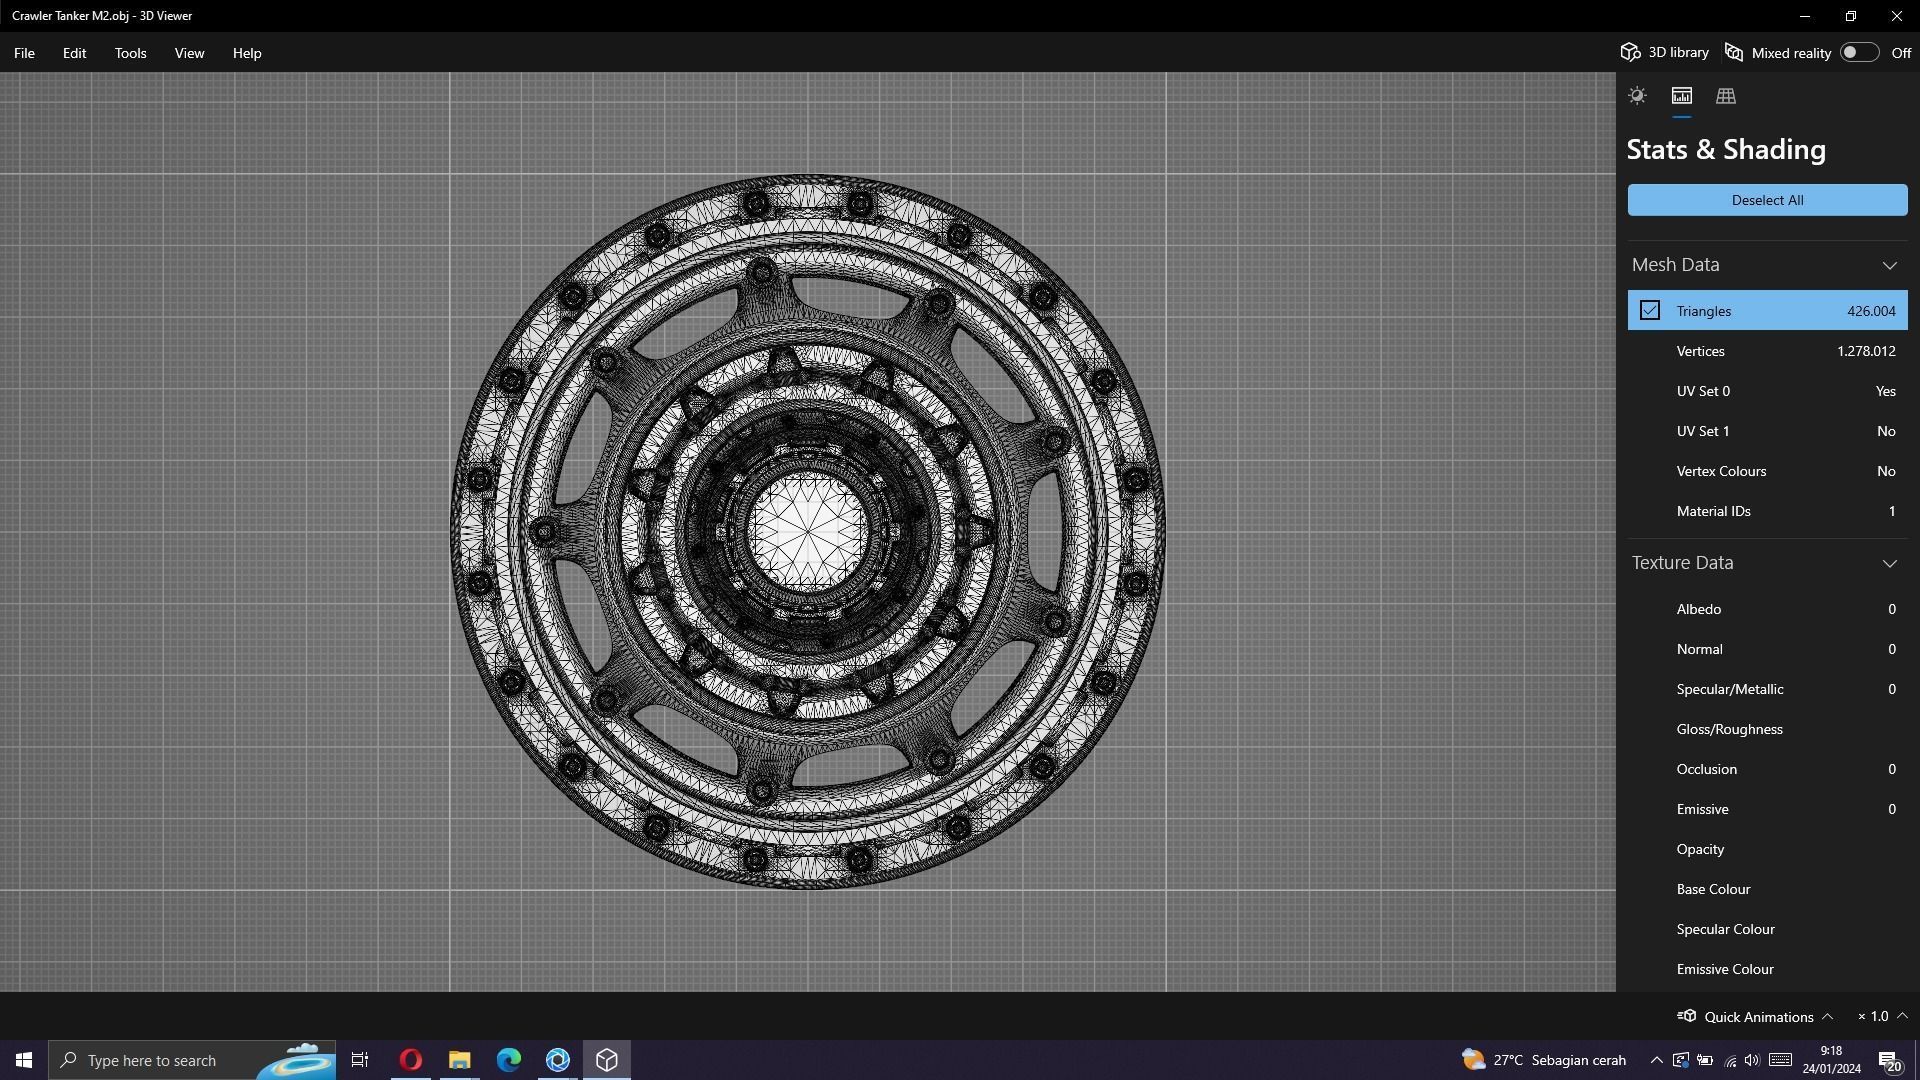Image resolution: width=1920 pixels, height=1080 pixels.
Task: Open the View menu
Action: pos(189,53)
